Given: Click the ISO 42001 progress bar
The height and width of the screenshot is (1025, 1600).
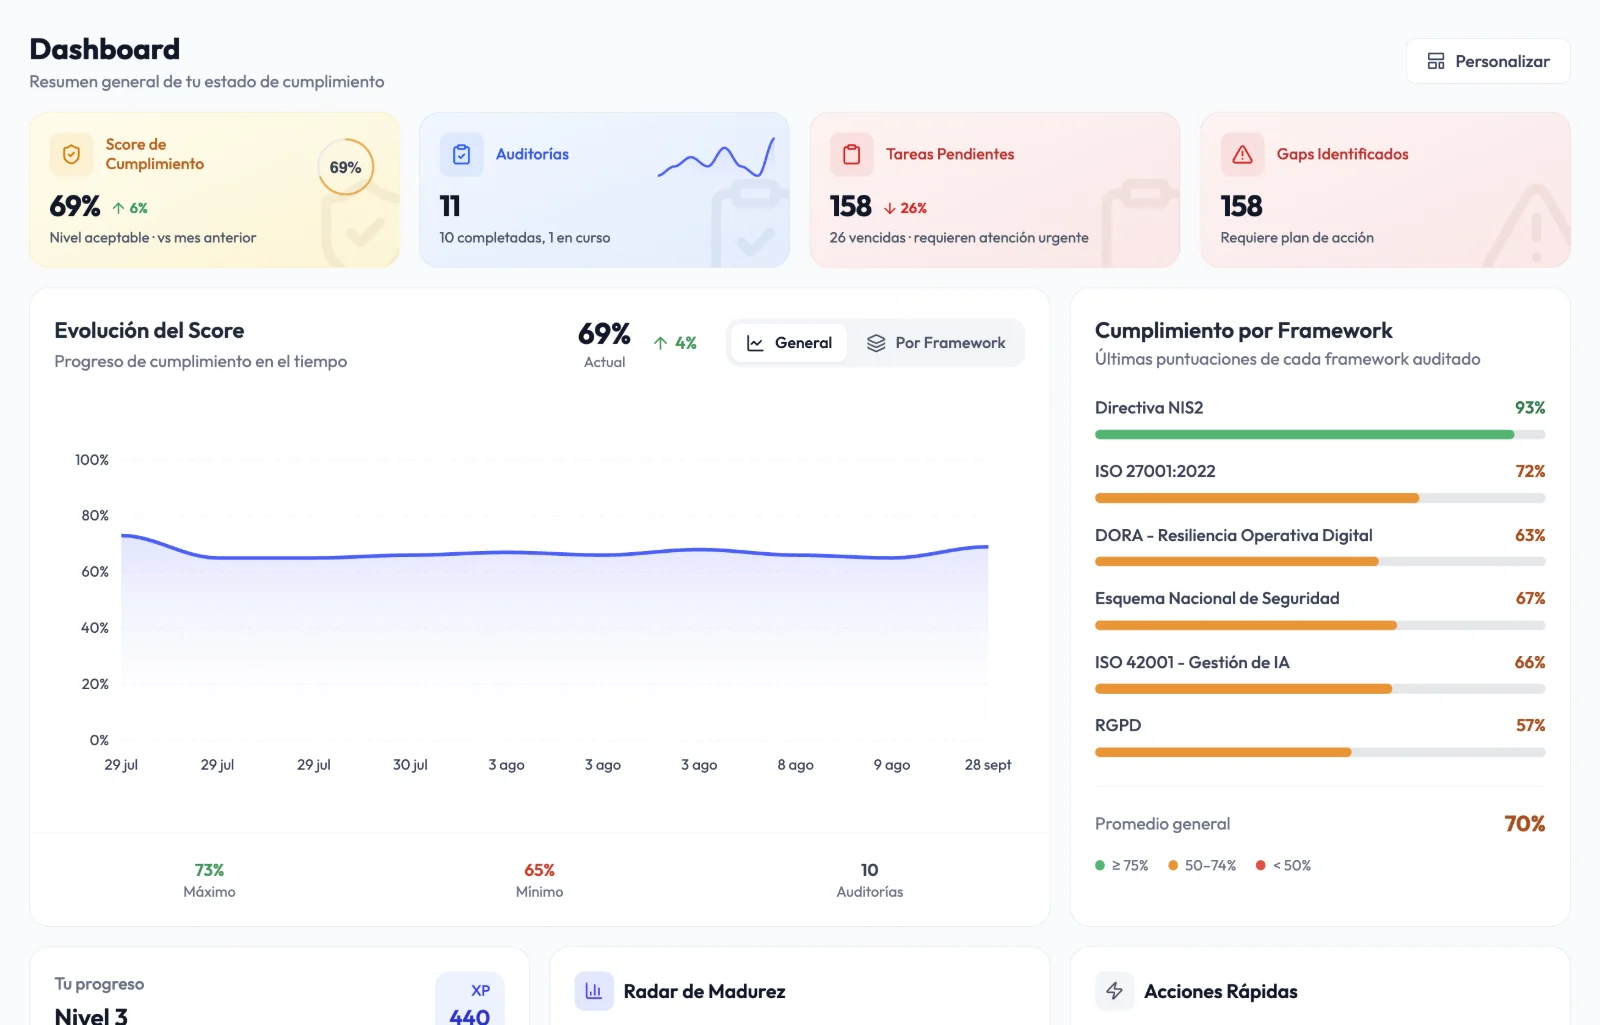Looking at the screenshot, I should [1320, 689].
